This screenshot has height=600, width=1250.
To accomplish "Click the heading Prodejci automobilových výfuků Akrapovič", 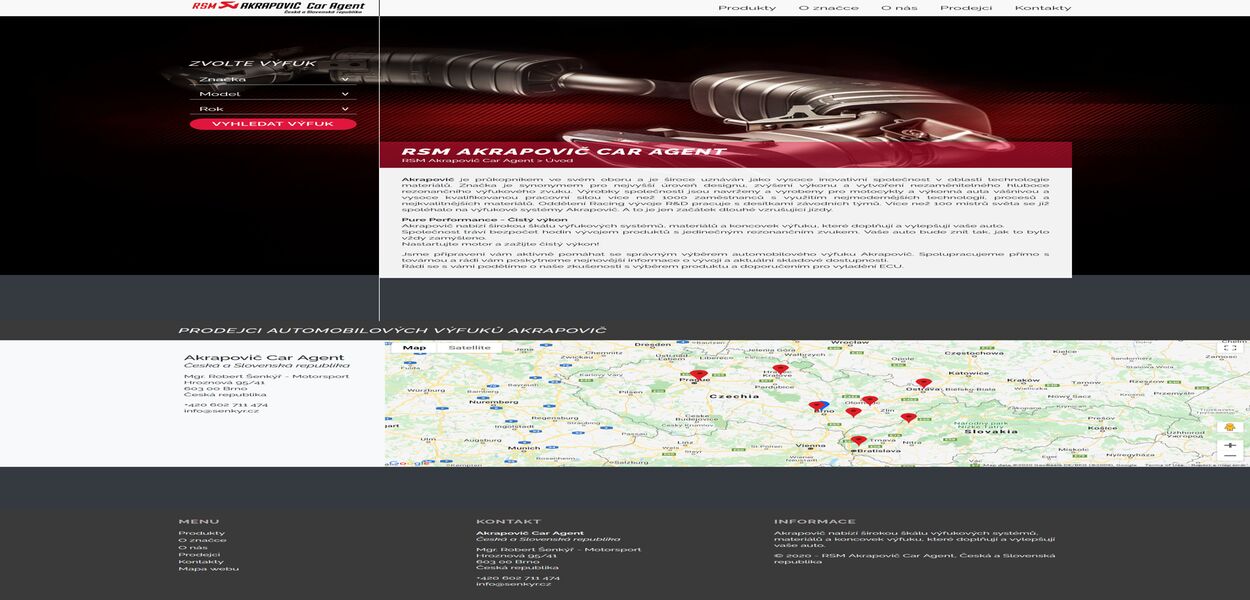I will point(393,330).
